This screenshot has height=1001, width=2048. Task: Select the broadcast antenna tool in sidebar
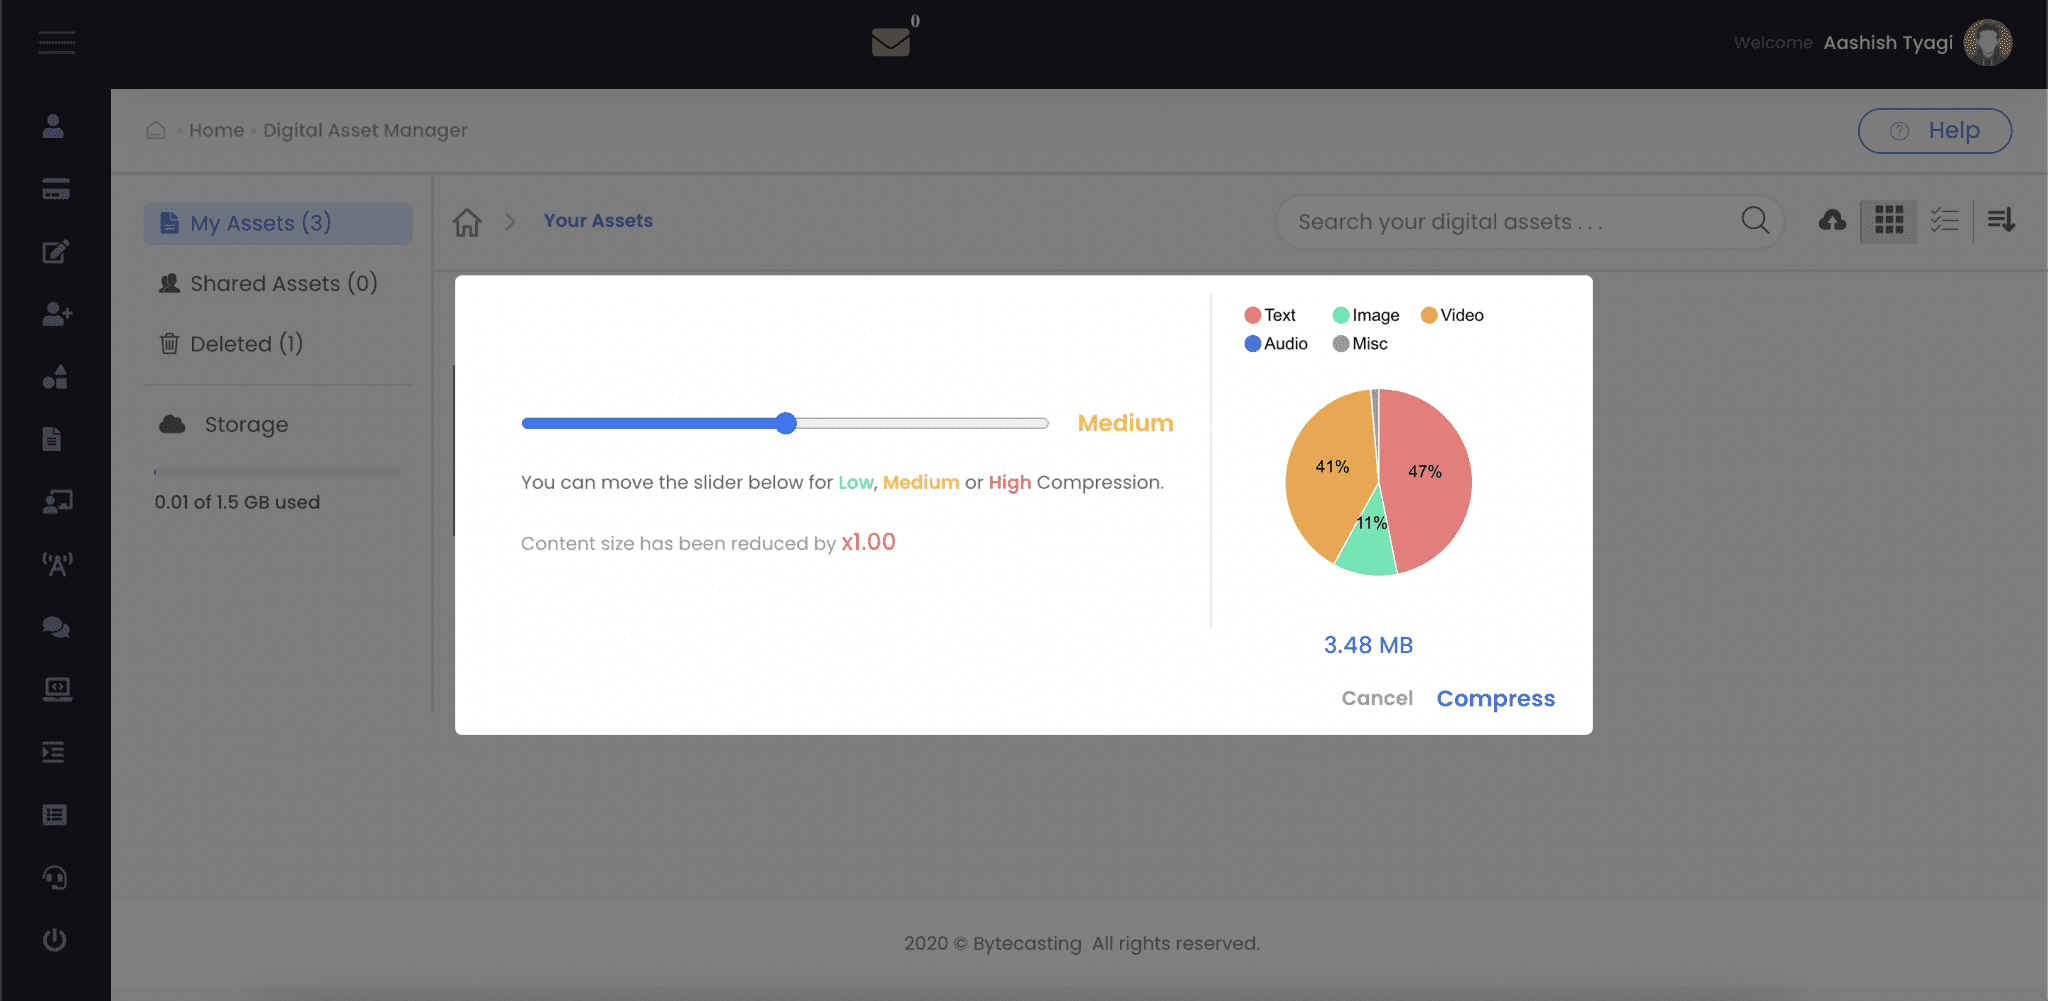point(57,564)
